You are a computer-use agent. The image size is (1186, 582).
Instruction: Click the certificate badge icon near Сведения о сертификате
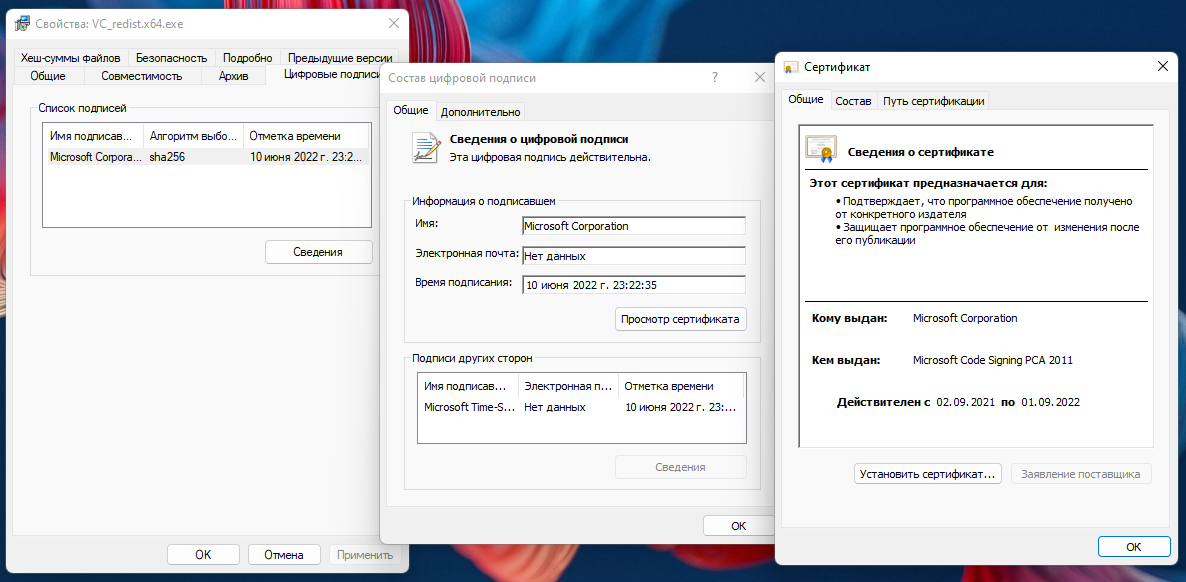pos(821,149)
